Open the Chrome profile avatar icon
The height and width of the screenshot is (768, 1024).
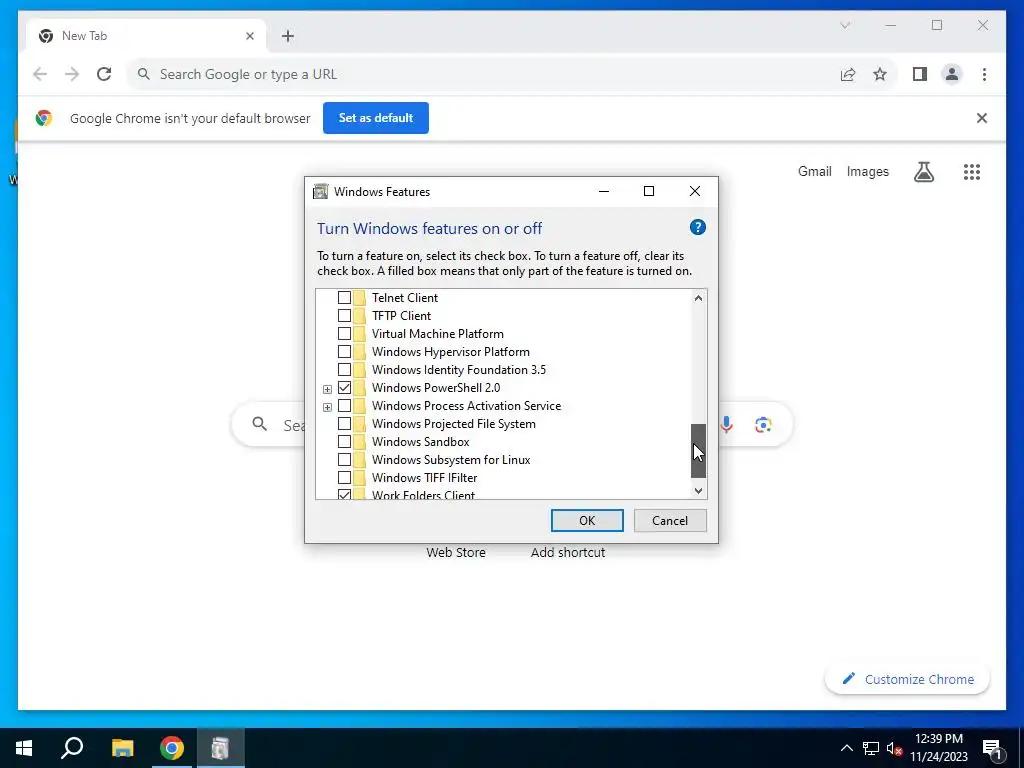click(x=952, y=74)
